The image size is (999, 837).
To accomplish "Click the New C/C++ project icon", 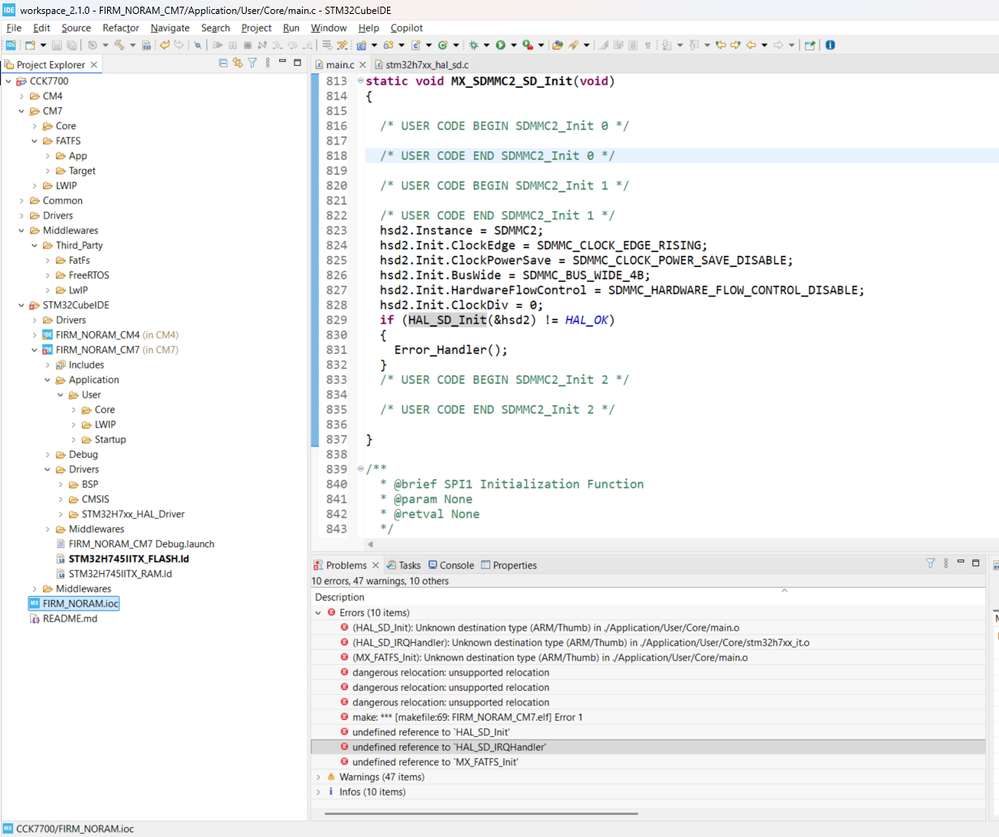I will click(361, 45).
